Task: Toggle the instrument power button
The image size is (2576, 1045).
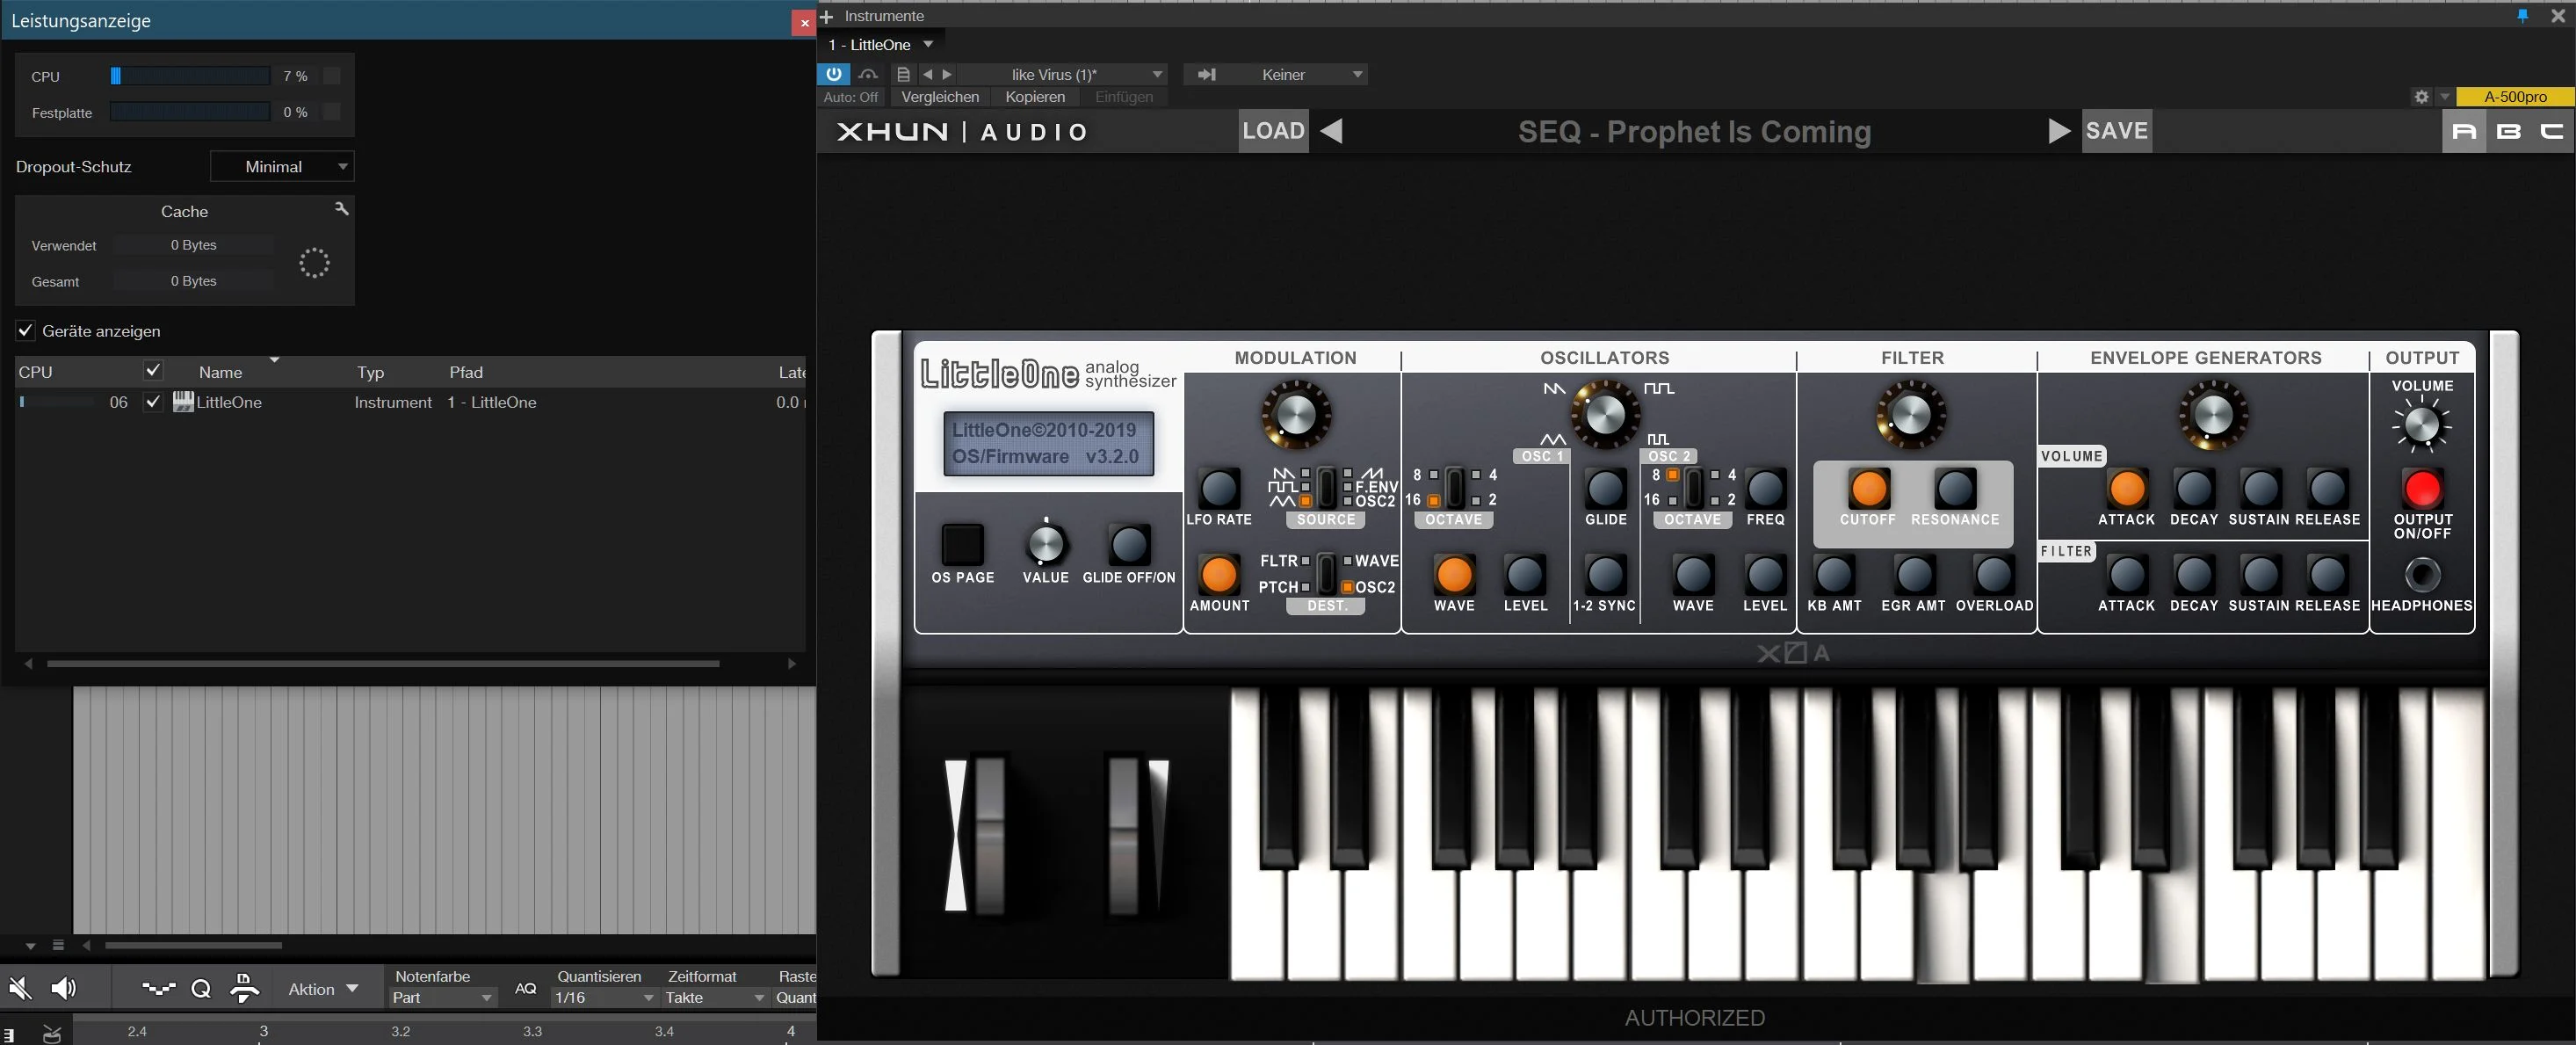Action: click(x=834, y=74)
